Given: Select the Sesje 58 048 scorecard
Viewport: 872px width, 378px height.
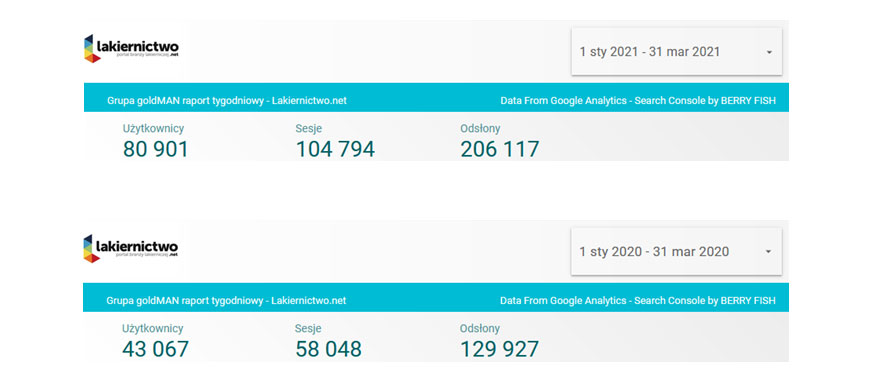Looking at the screenshot, I should tap(328, 341).
